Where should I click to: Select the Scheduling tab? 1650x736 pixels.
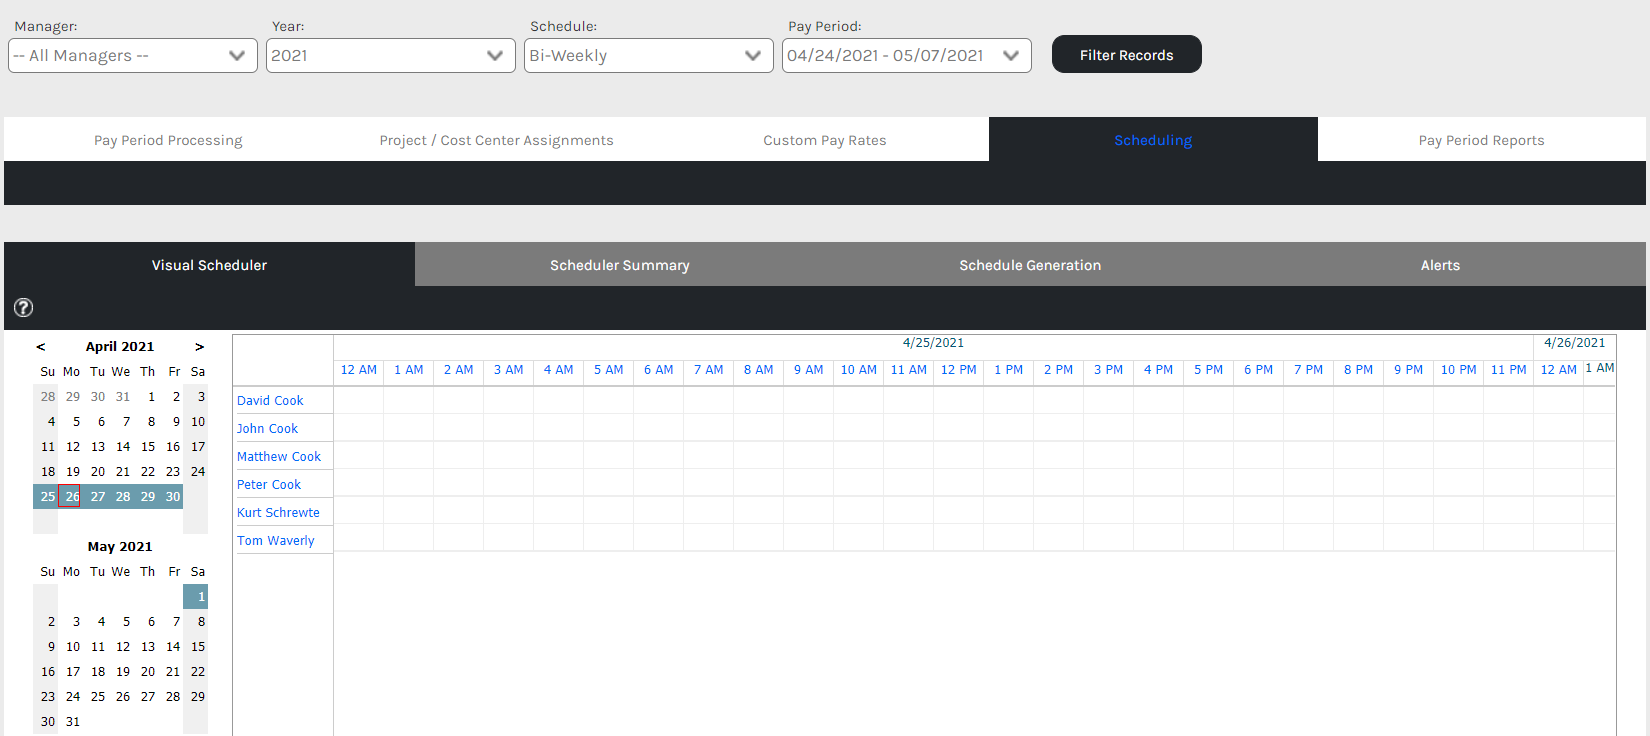pyautogui.click(x=1153, y=140)
